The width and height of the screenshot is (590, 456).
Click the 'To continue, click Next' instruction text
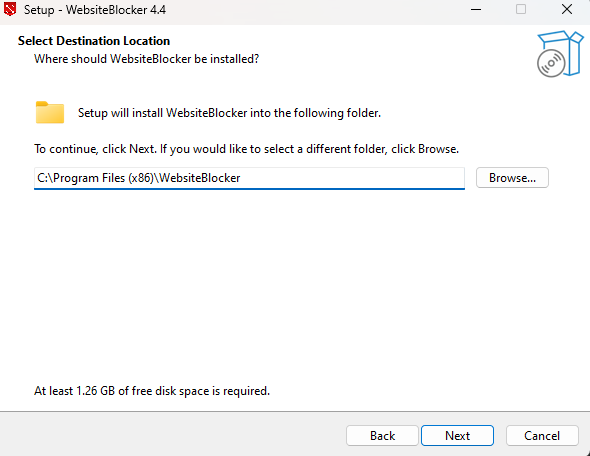[246, 149]
